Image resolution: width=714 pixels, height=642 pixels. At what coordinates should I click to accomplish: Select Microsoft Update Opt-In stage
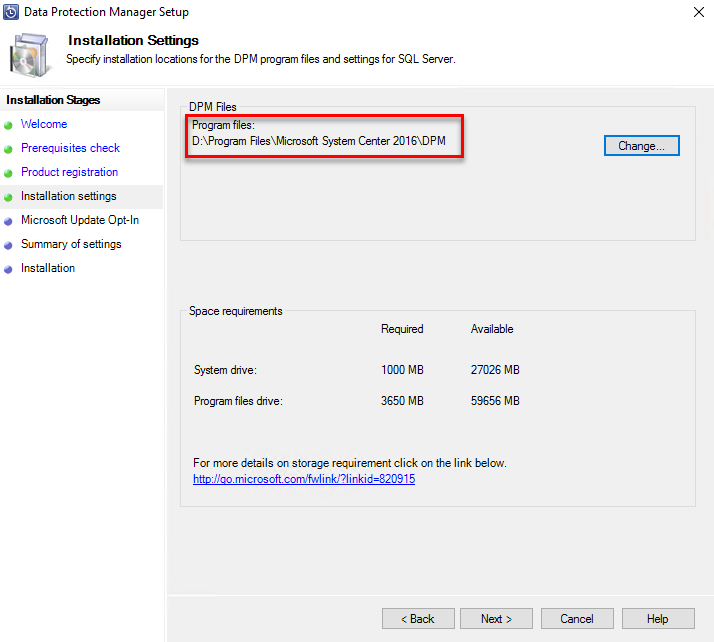pyautogui.click(x=80, y=220)
